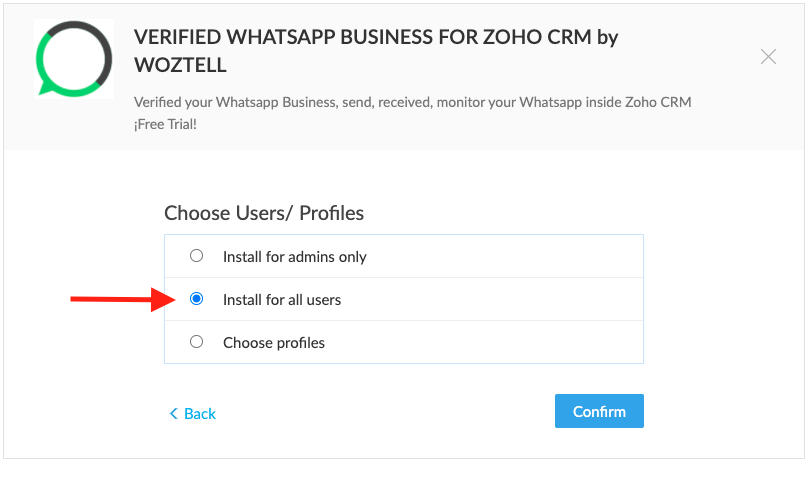Click the 'Choose Users/ Profiles' heading
The image size is (811, 477).
click(x=264, y=213)
